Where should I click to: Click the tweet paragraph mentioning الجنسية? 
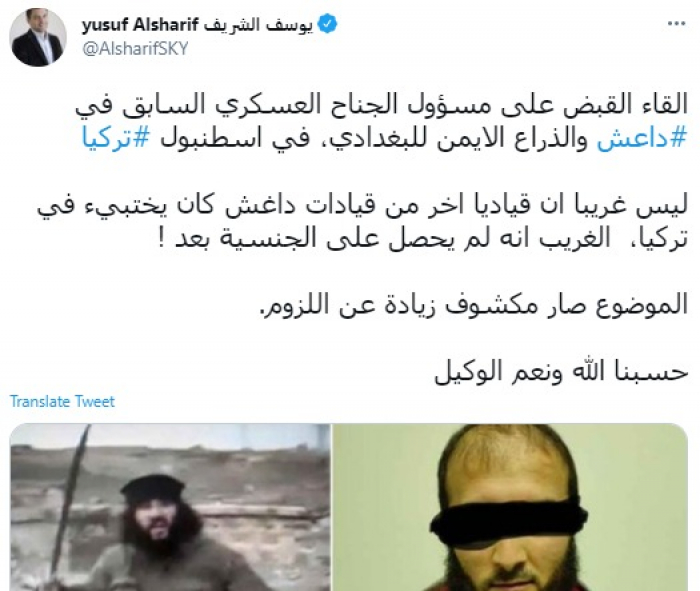coord(362,222)
